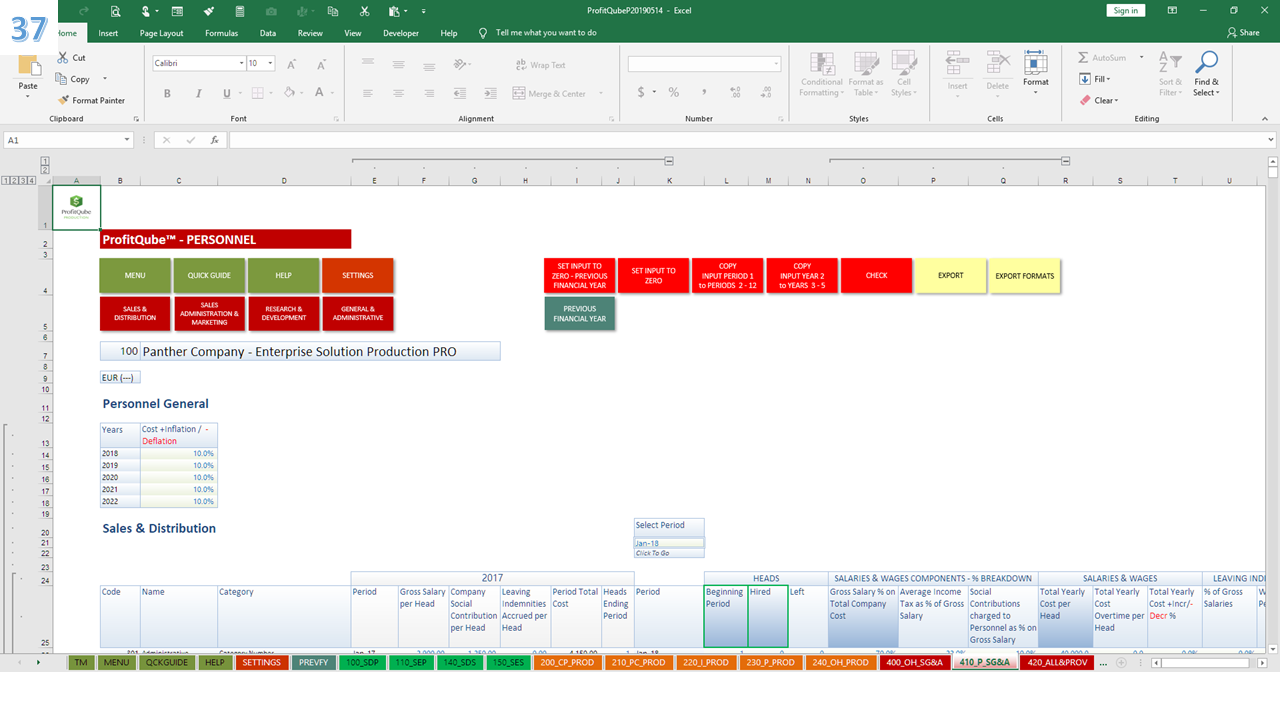Select column outline level 2 button

[45, 170]
